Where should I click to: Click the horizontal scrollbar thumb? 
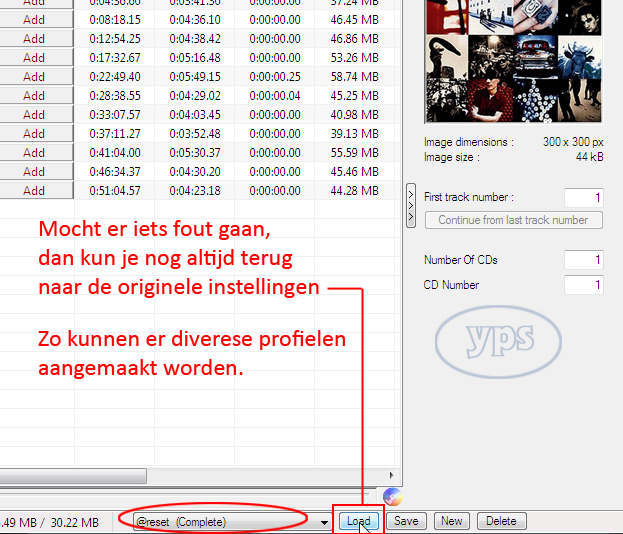pos(73,476)
